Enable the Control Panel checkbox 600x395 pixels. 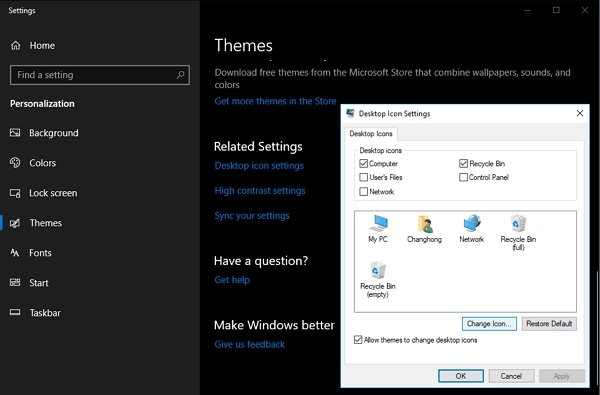click(463, 177)
